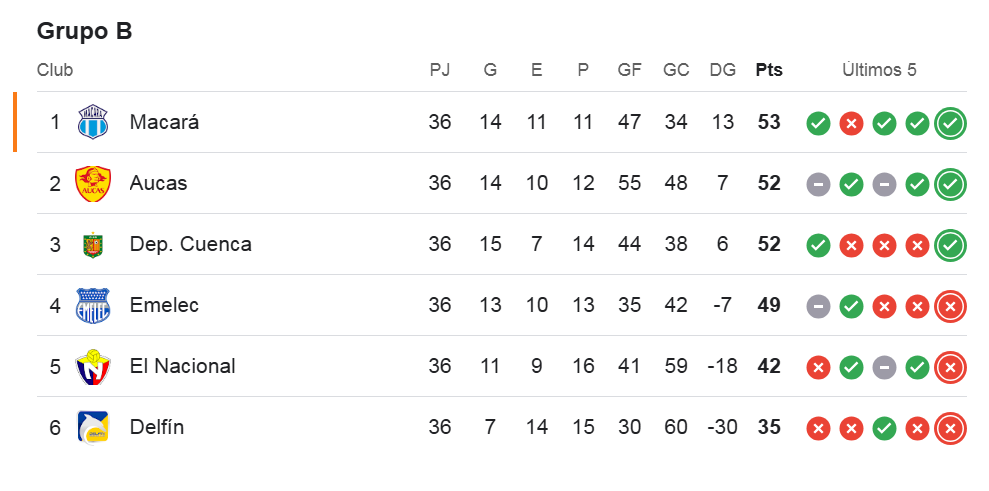Image resolution: width=989 pixels, height=491 pixels.
Task: Click the Emelec club crest icon
Action: click(x=93, y=306)
